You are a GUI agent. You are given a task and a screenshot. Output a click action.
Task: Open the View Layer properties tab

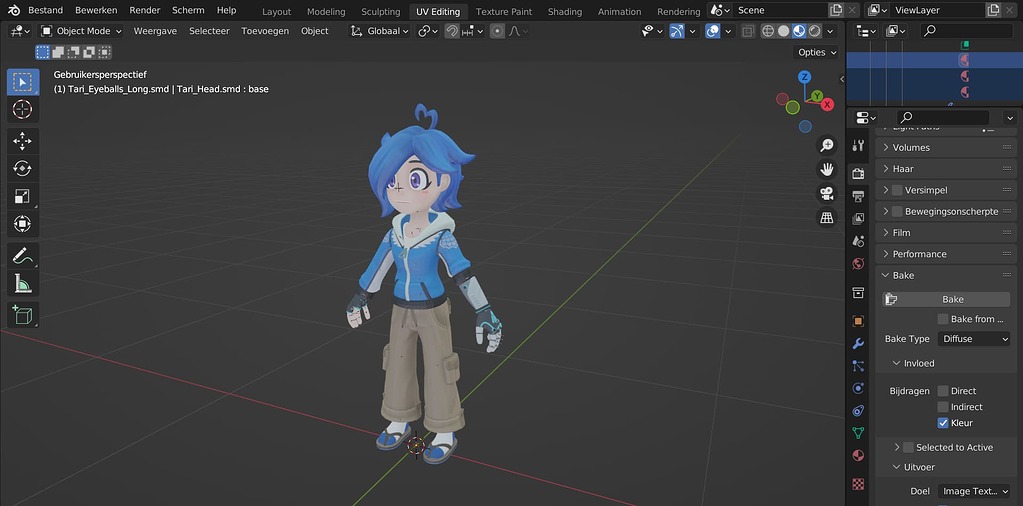point(859,218)
